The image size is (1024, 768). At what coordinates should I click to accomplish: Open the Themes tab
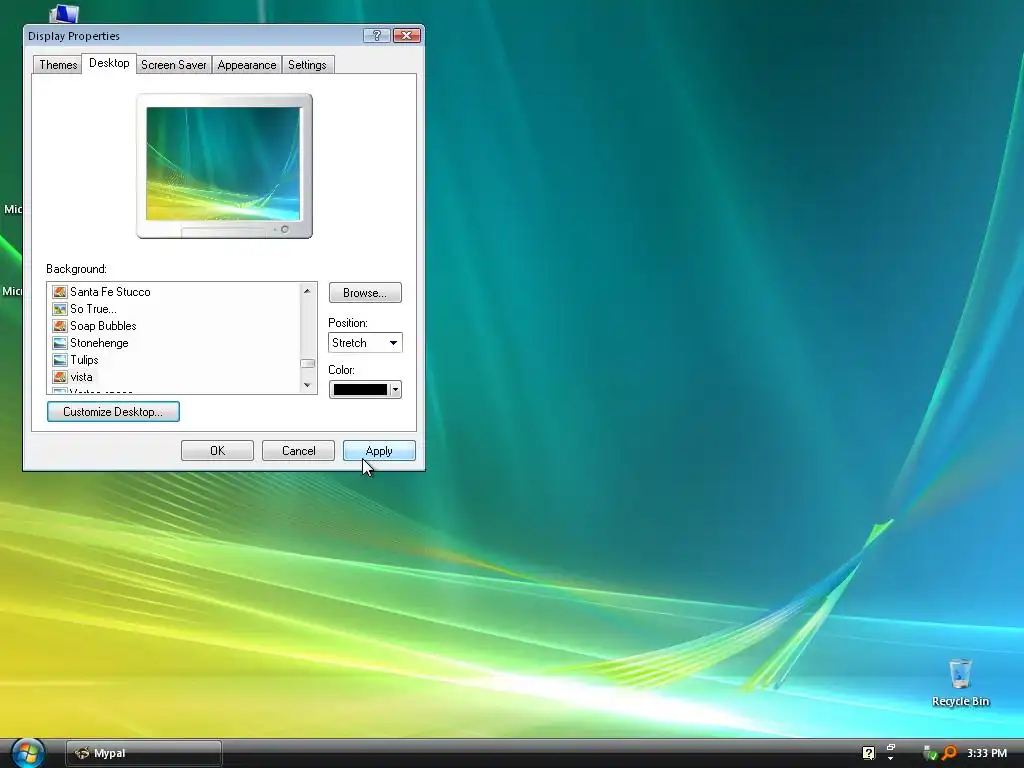pyautogui.click(x=57, y=65)
